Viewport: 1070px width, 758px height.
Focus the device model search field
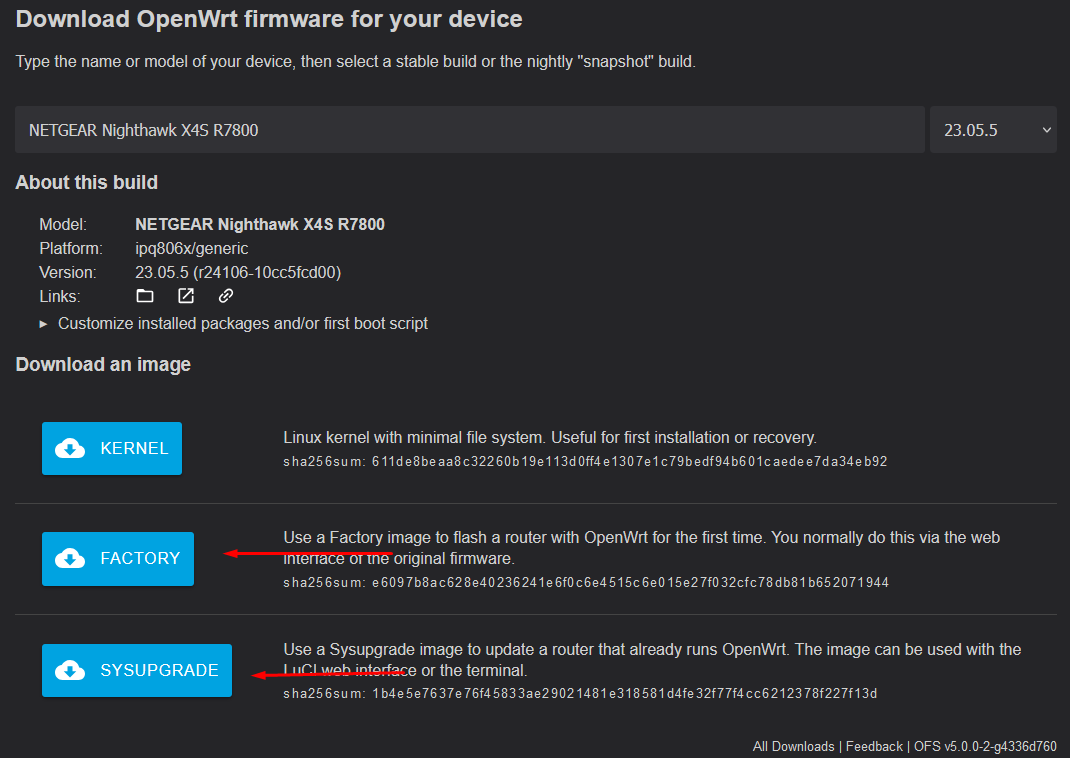(469, 130)
